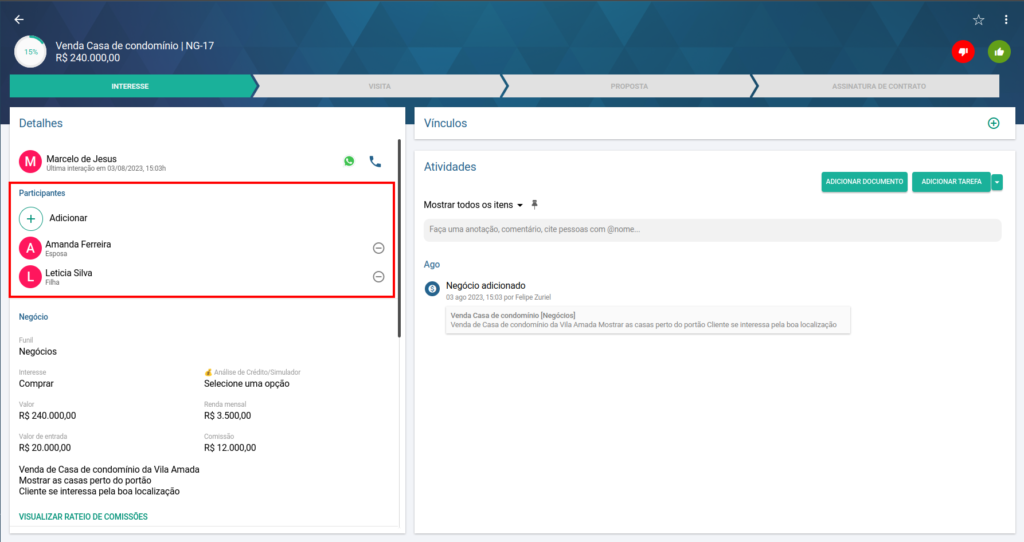Click the Renda mensal R$ 3.500,00 value
Image resolution: width=1024 pixels, height=542 pixels.
coord(227,416)
